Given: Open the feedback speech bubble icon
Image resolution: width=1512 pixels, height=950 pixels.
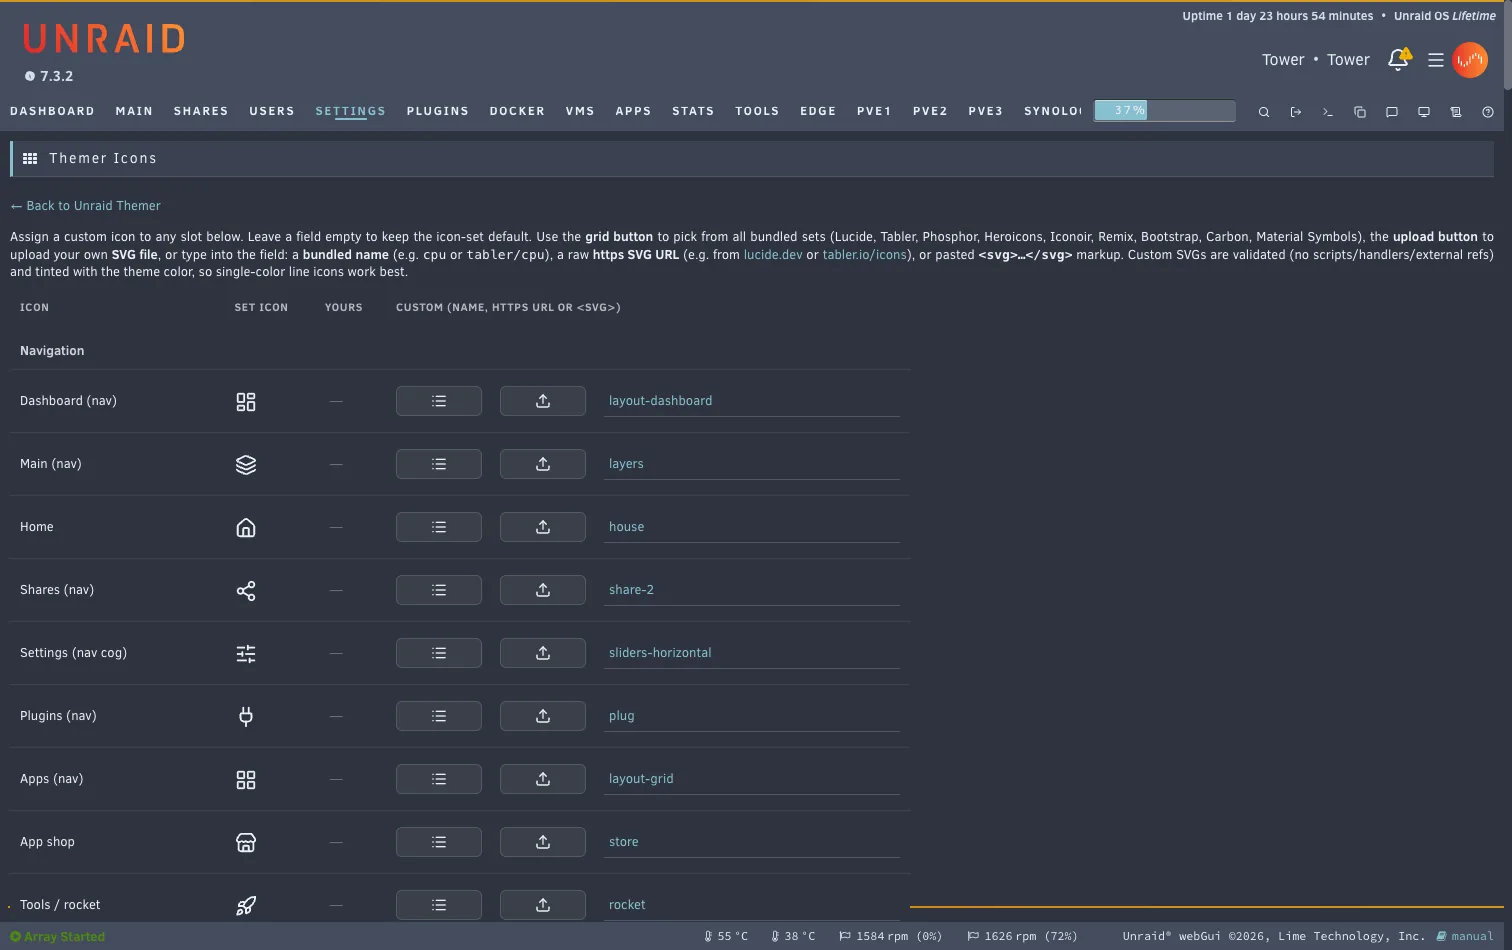Looking at the screenshot, I should coord(1392,112).
